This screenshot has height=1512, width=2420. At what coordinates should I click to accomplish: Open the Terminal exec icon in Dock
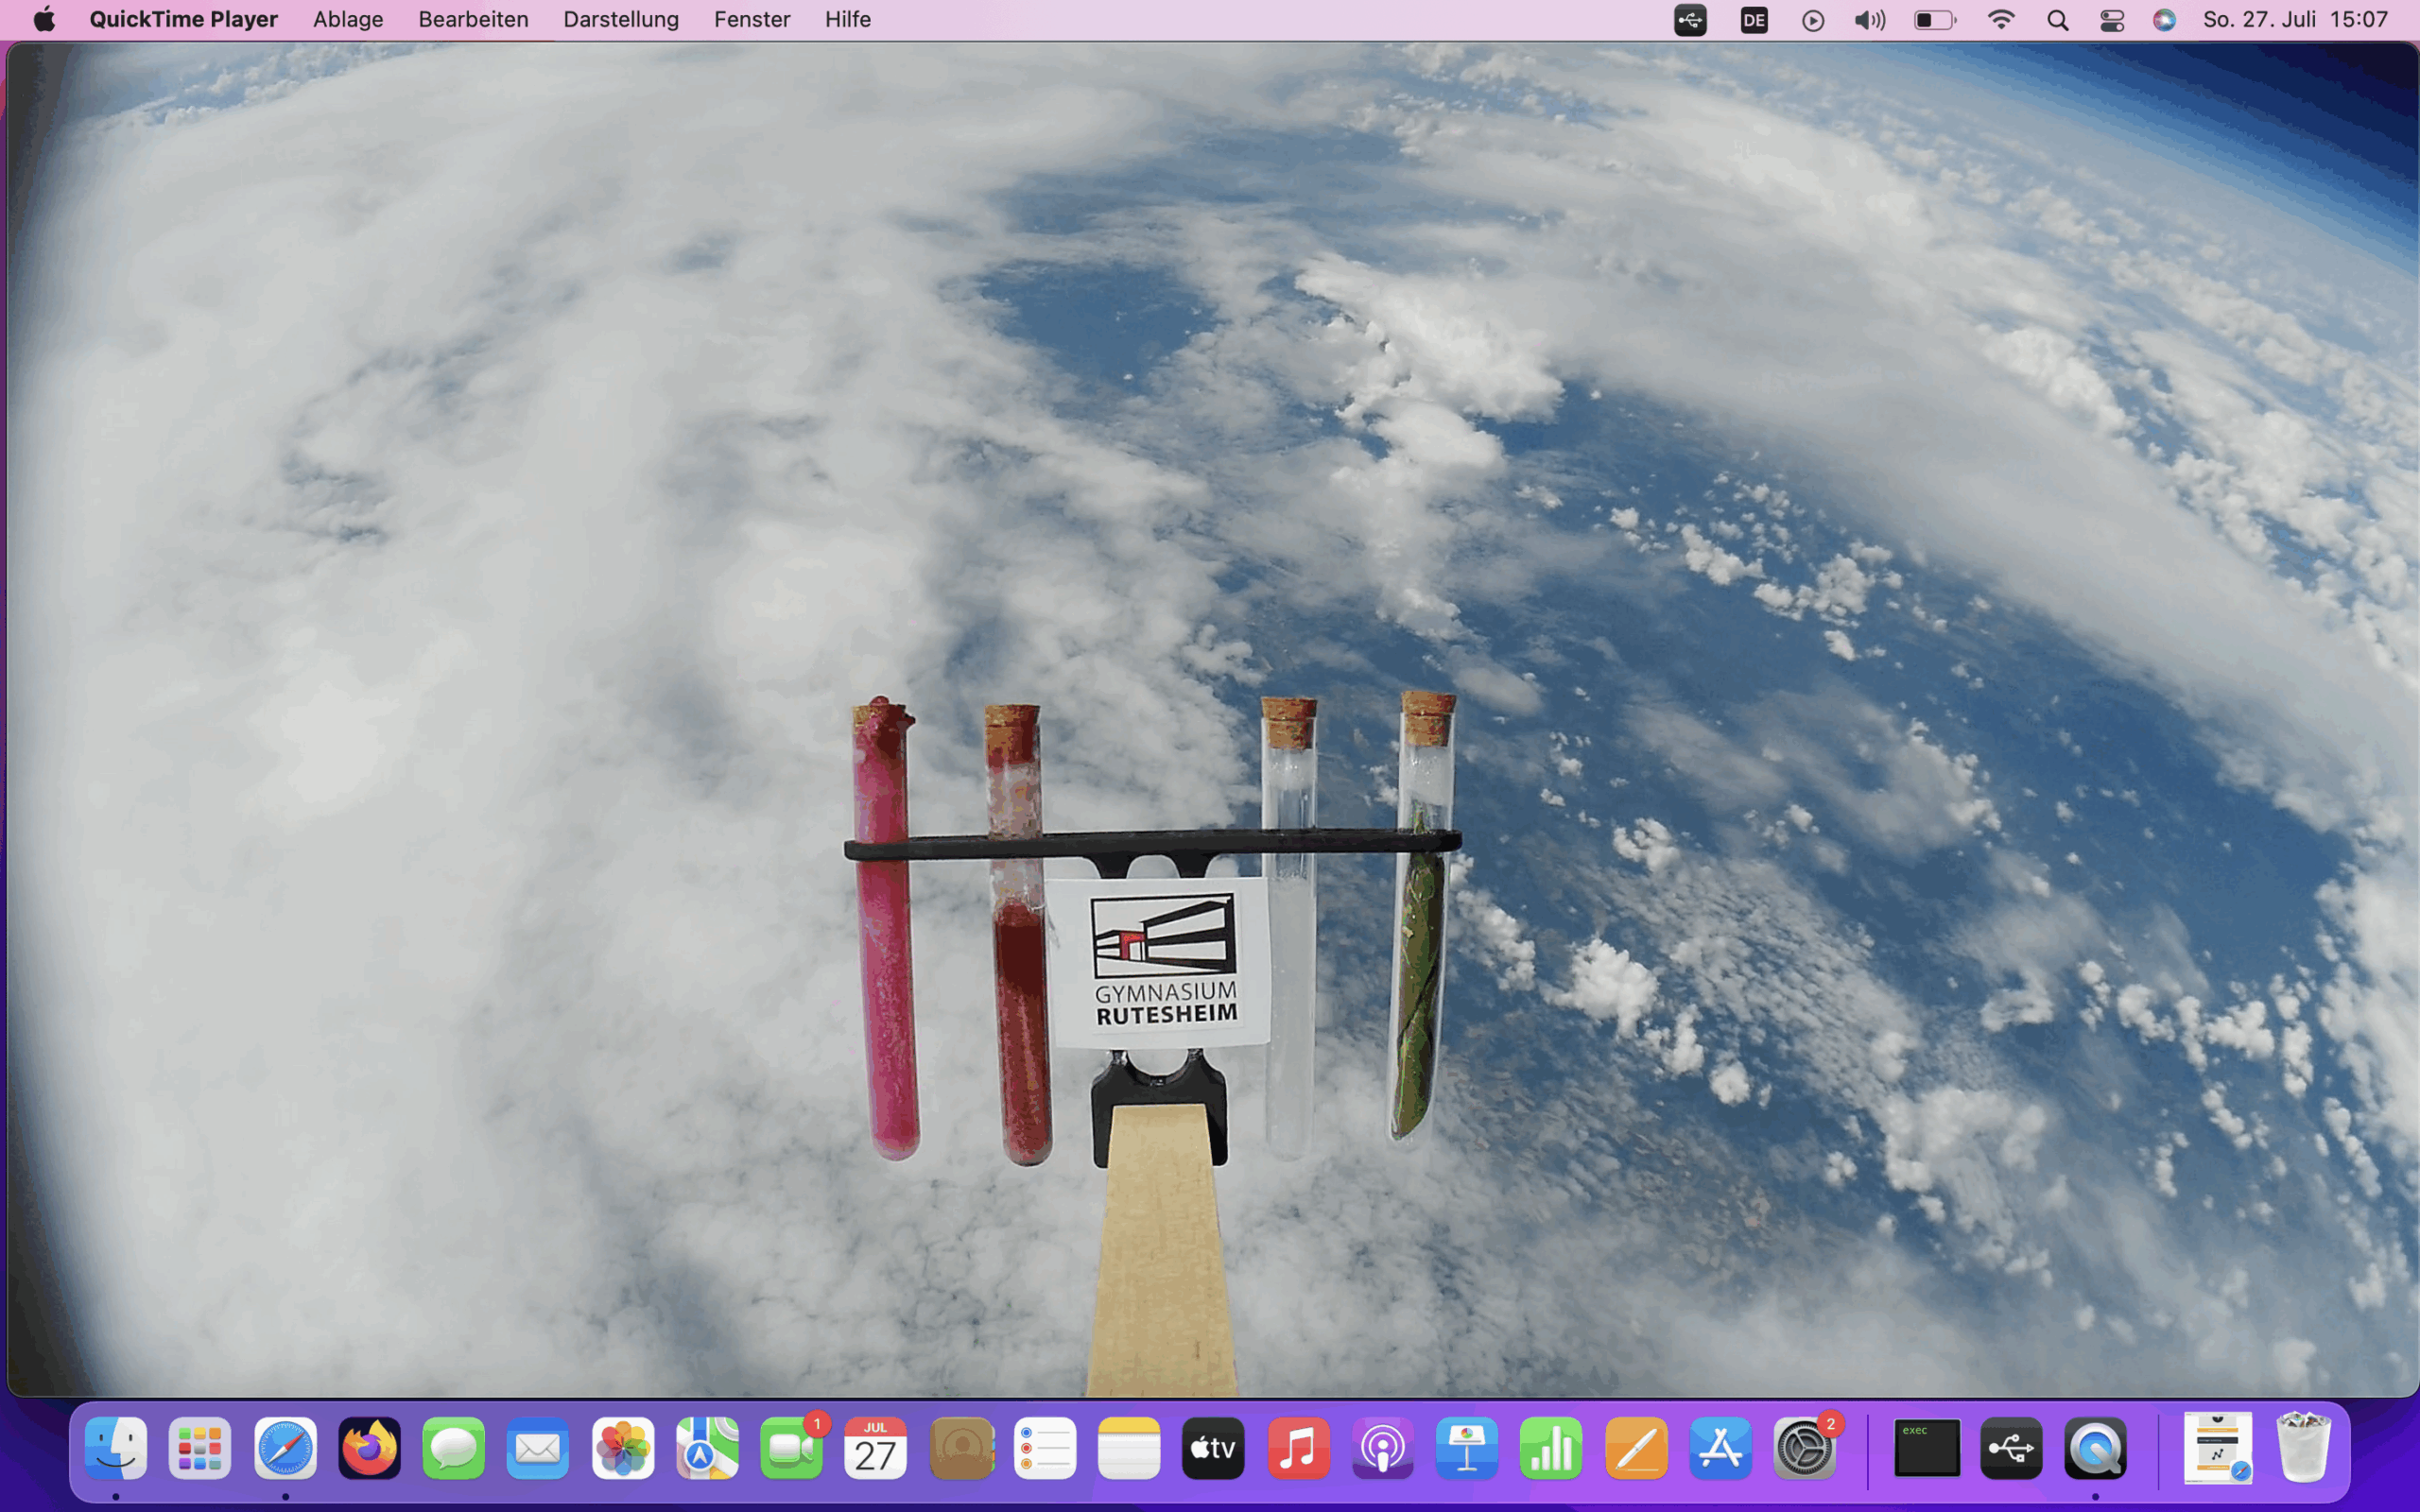(1926, 1447)
